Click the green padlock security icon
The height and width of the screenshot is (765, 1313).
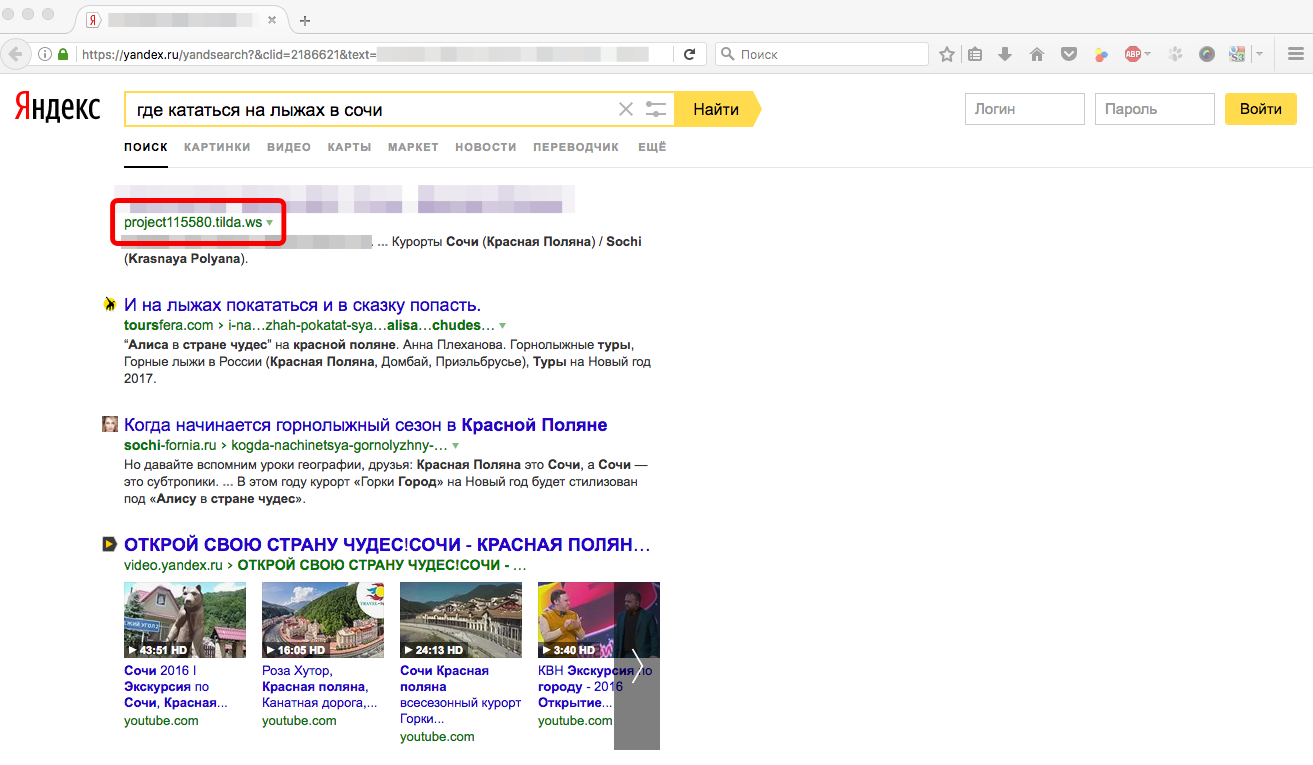click(x=63, y=54)
